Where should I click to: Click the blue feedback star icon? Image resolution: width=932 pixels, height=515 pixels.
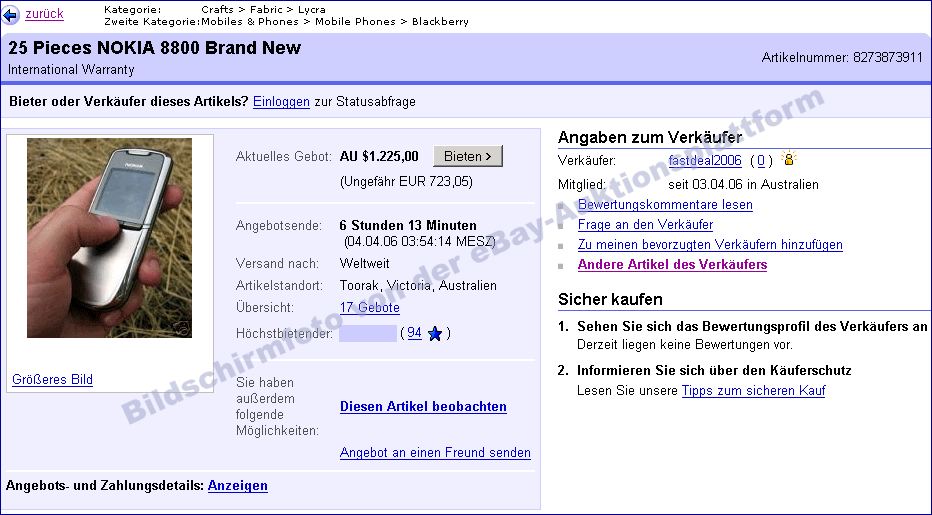(x=435, y=334)
